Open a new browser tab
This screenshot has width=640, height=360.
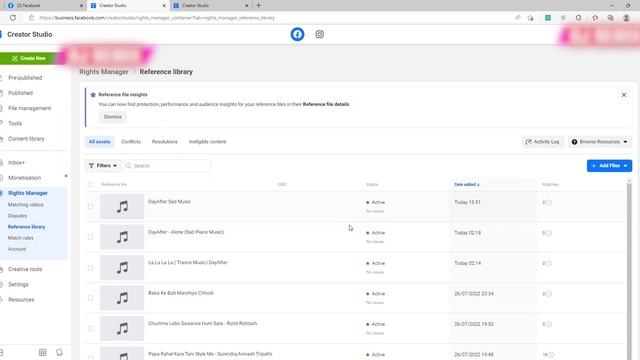(x=258, y=6)
